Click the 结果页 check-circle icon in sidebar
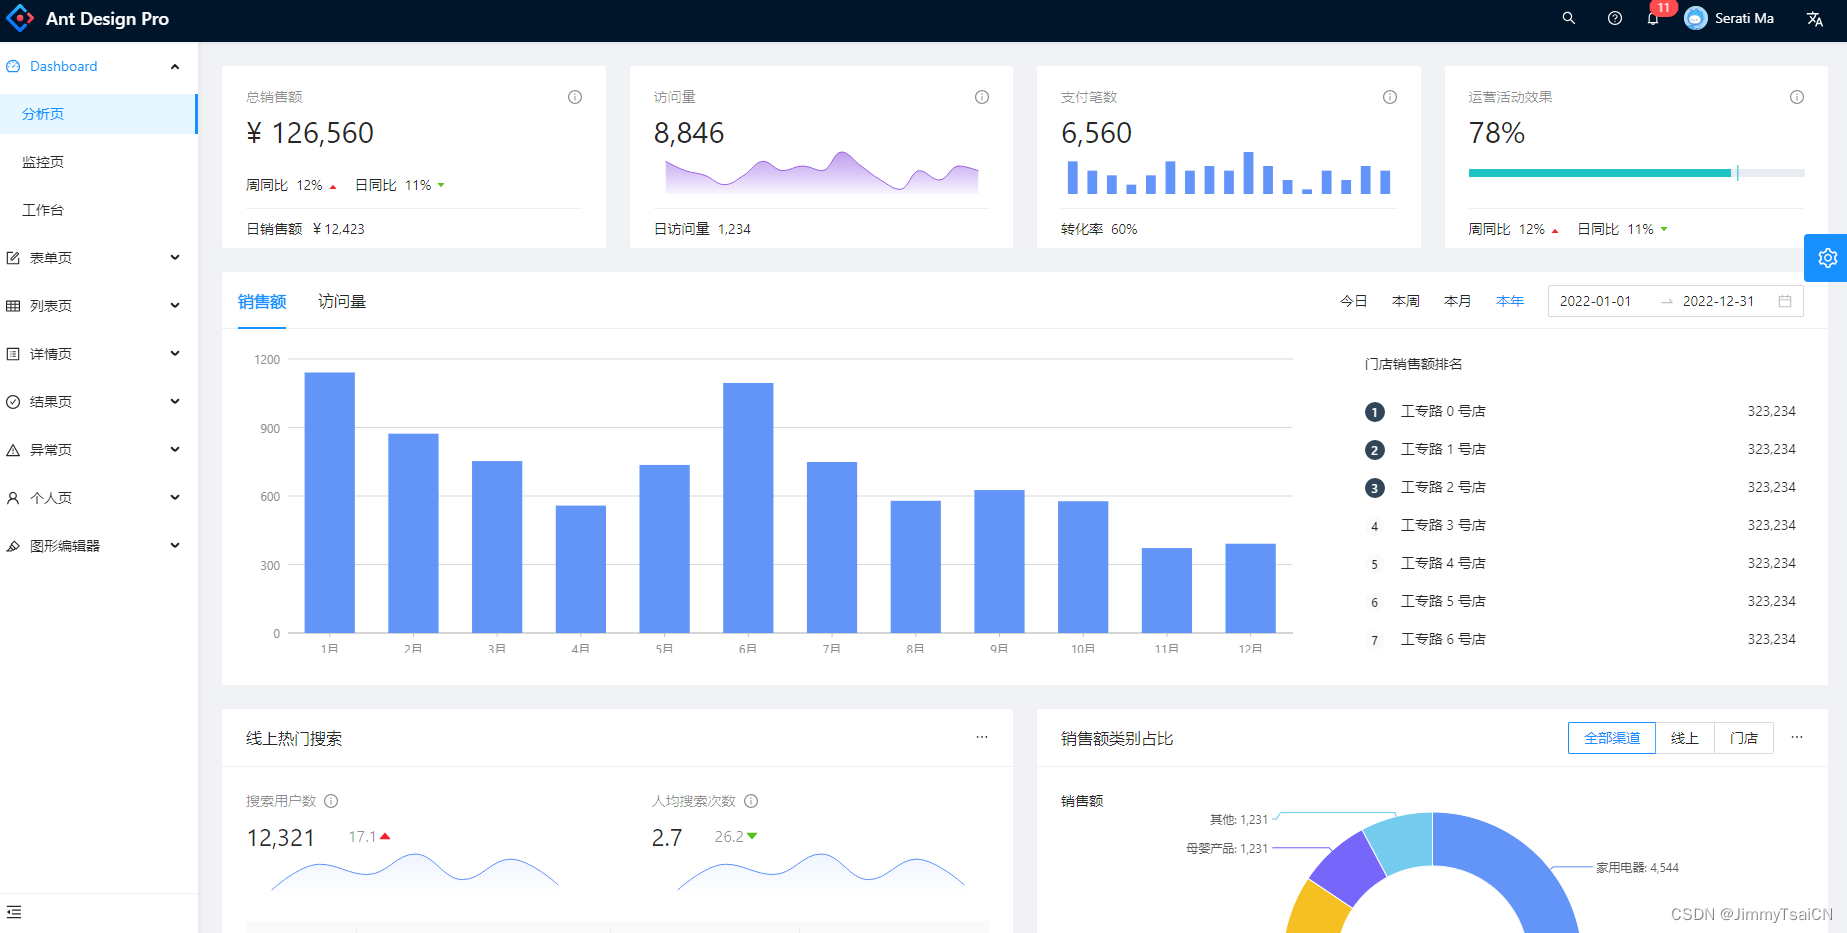This screenshot has height=933, width=1847. coord(13,402)
